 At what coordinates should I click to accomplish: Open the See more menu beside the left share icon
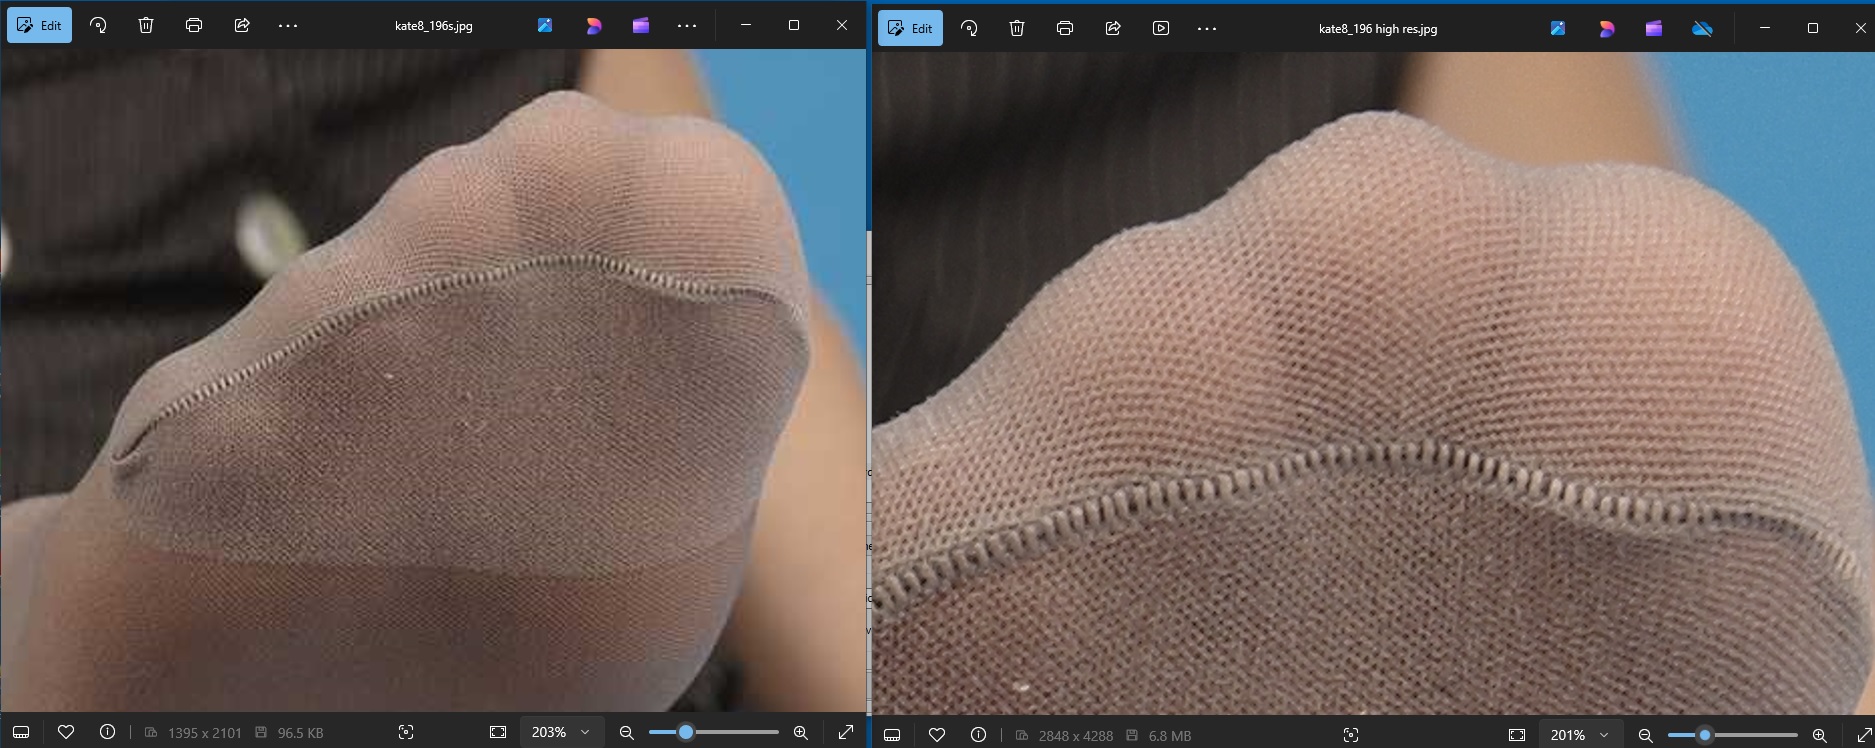(x=288, y=26)
